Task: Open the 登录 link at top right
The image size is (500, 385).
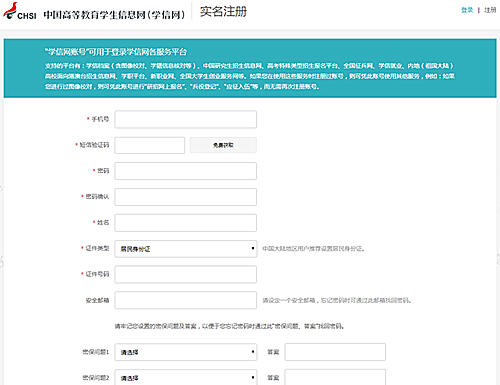Action: [467, 10]
